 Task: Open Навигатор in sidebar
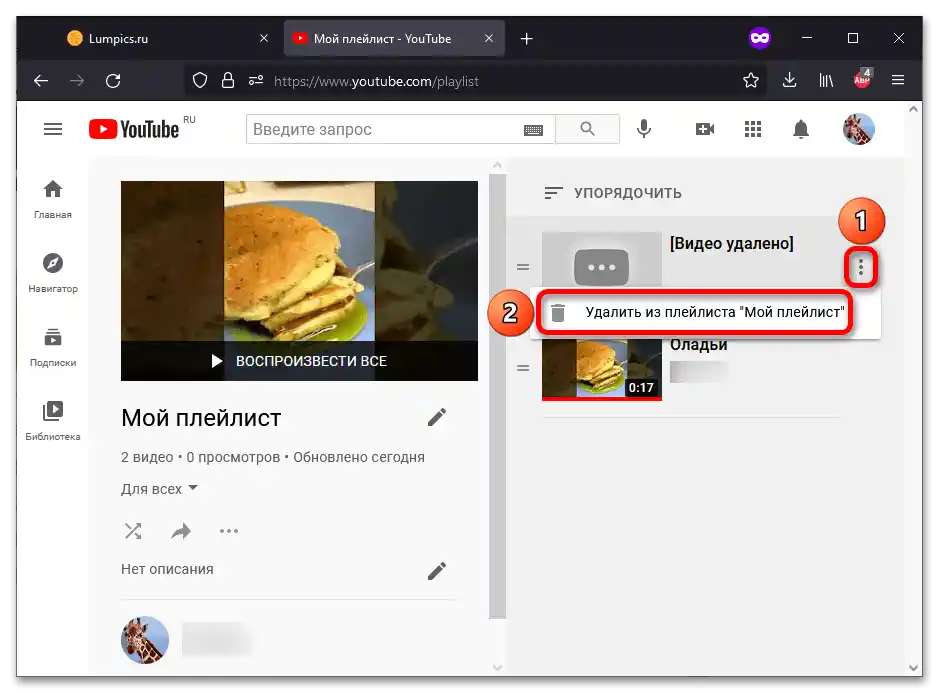pos(53,273)
